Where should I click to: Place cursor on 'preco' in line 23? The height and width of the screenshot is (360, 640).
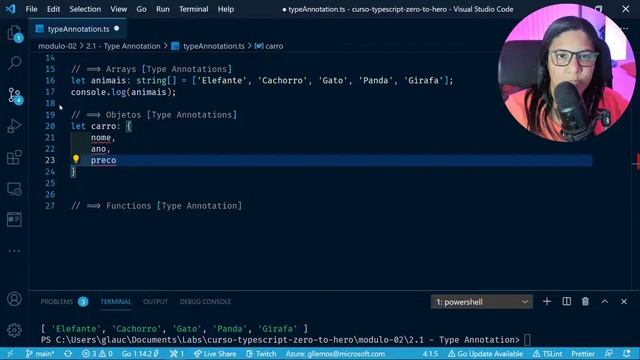pos(103,160)
